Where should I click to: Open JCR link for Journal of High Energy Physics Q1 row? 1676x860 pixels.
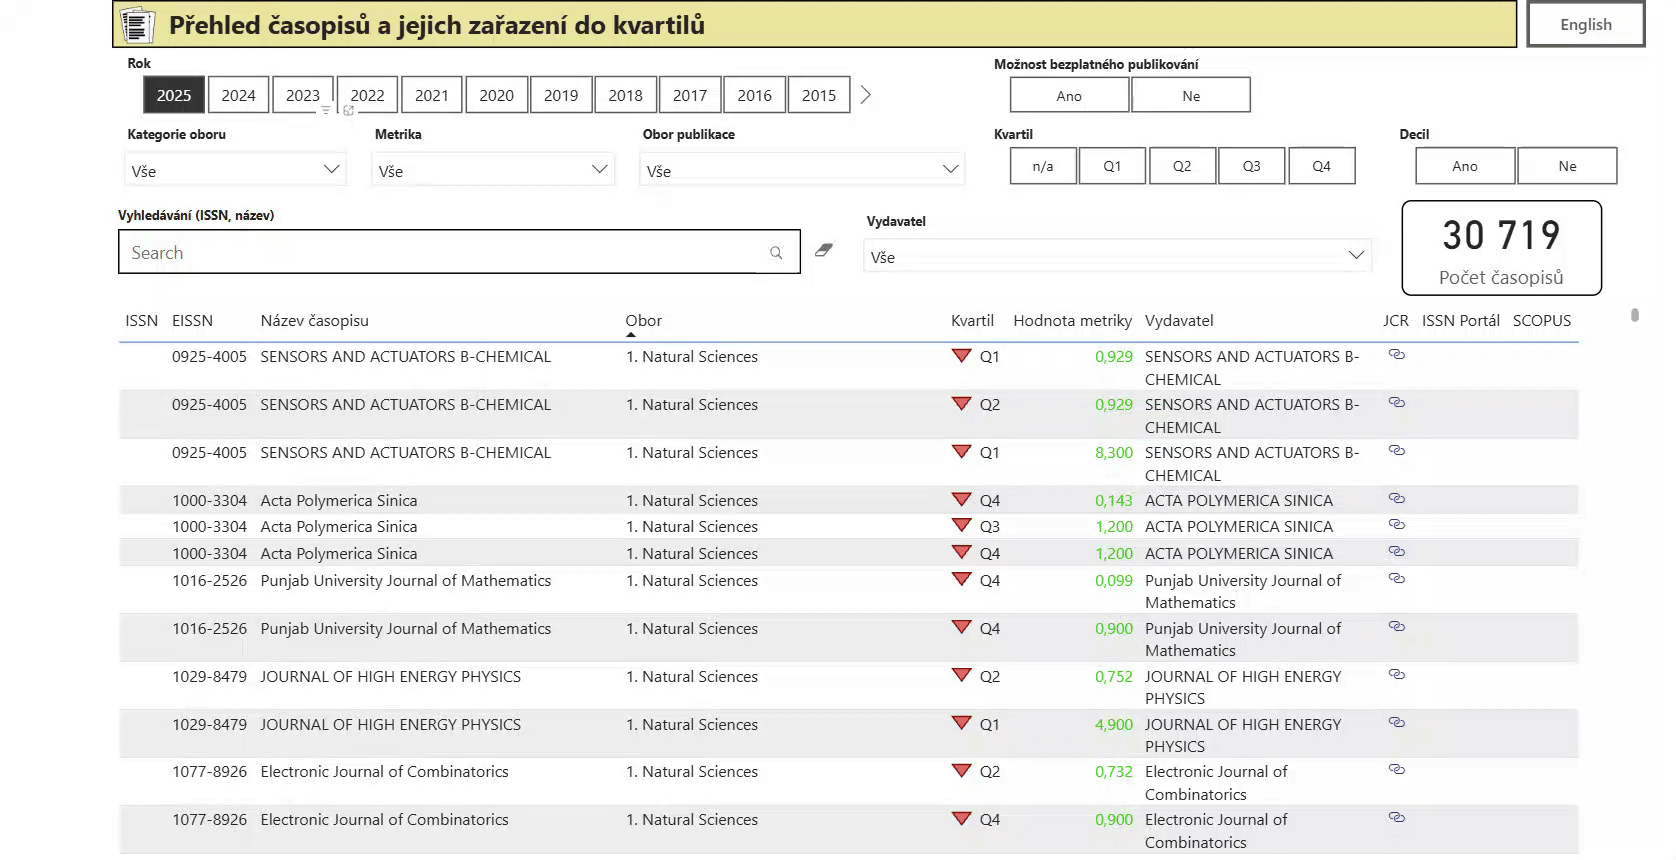tap(1397, 723)
